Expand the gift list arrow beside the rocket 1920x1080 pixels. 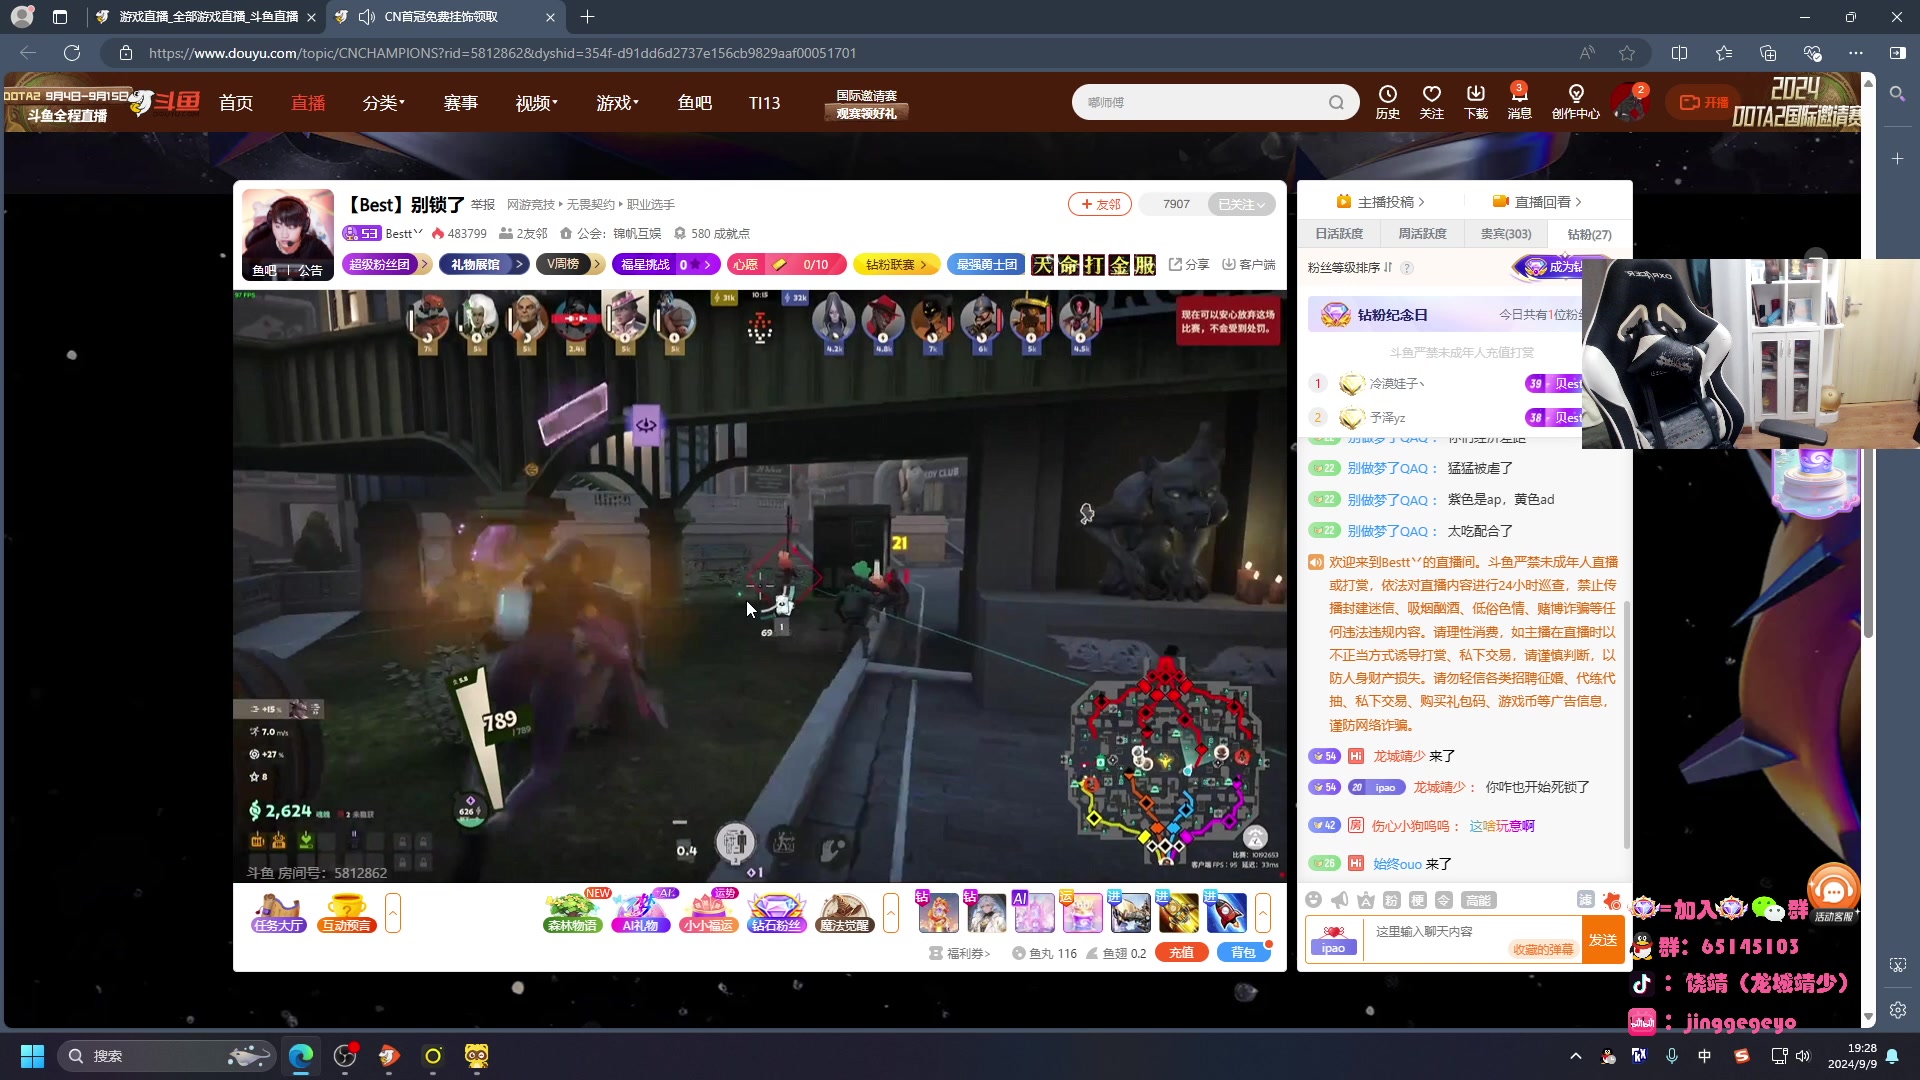click(1263, 912)
